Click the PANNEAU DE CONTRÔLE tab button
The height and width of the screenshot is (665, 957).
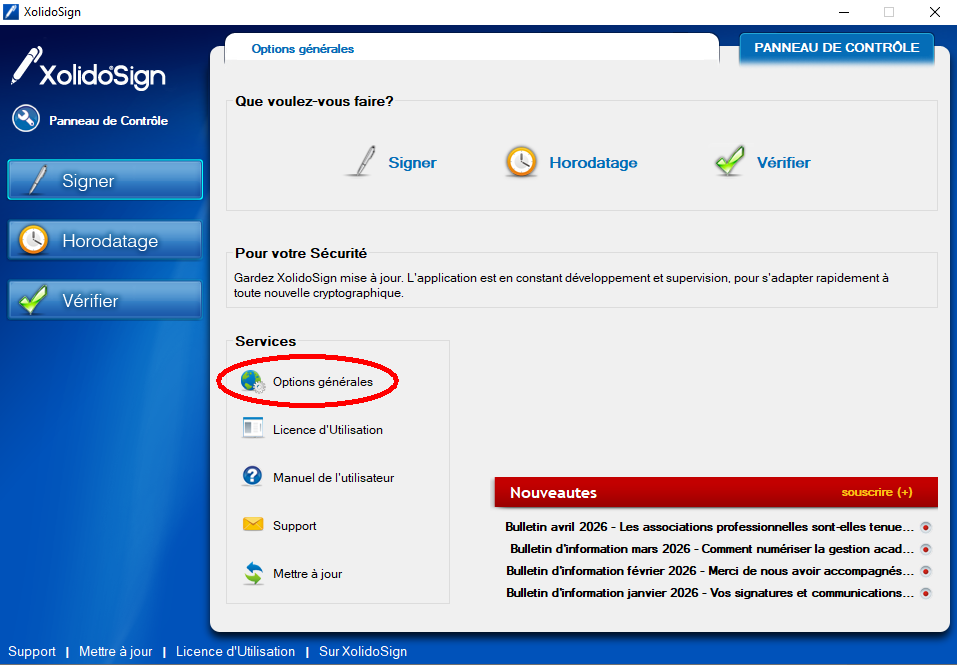(837, 48)
